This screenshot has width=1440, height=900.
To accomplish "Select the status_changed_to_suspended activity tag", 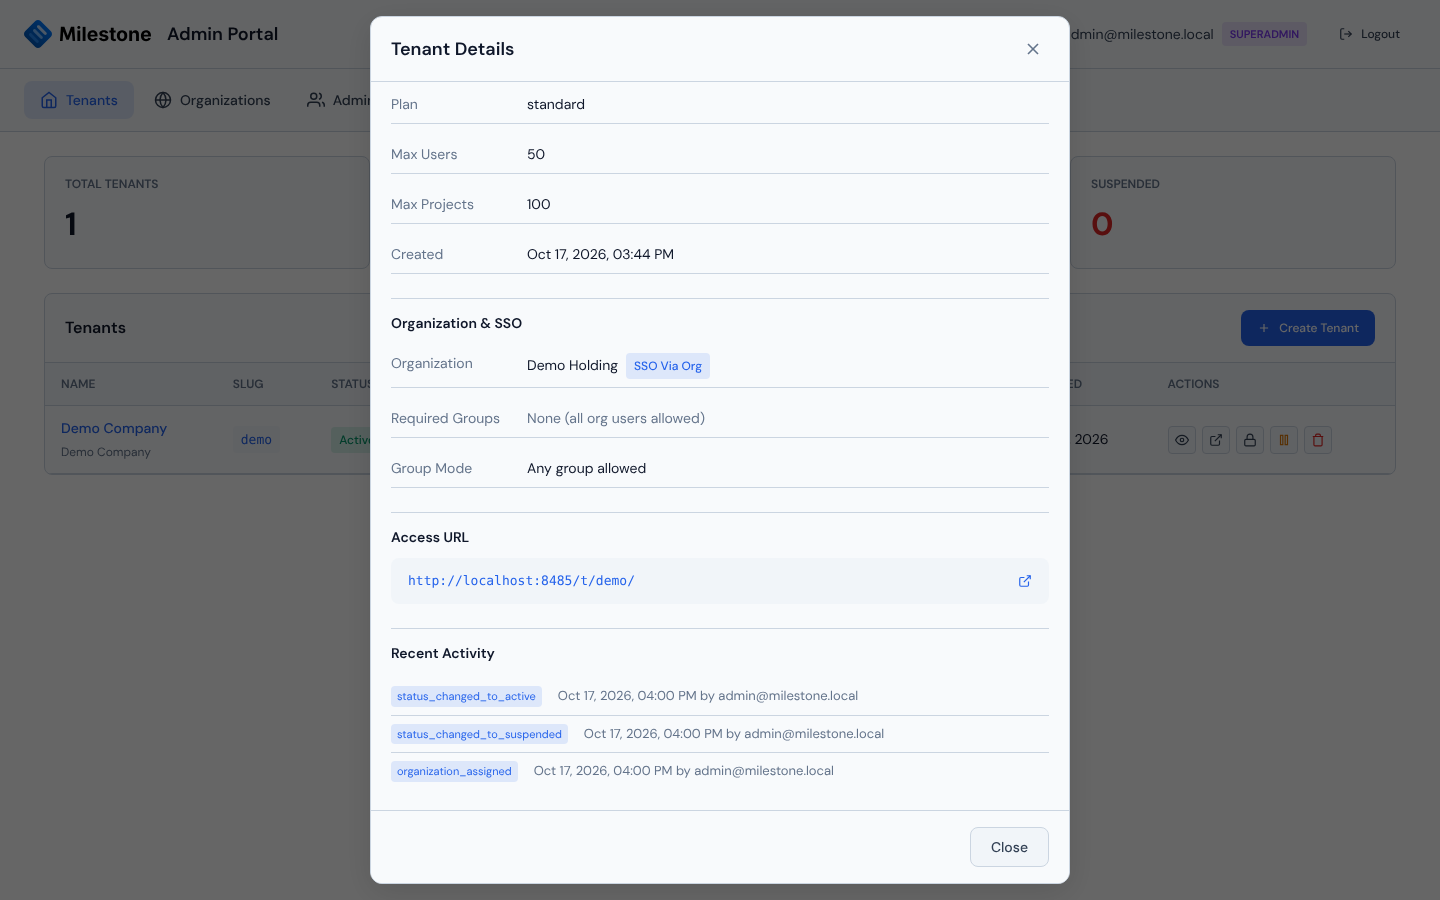I will coord(479,734).
